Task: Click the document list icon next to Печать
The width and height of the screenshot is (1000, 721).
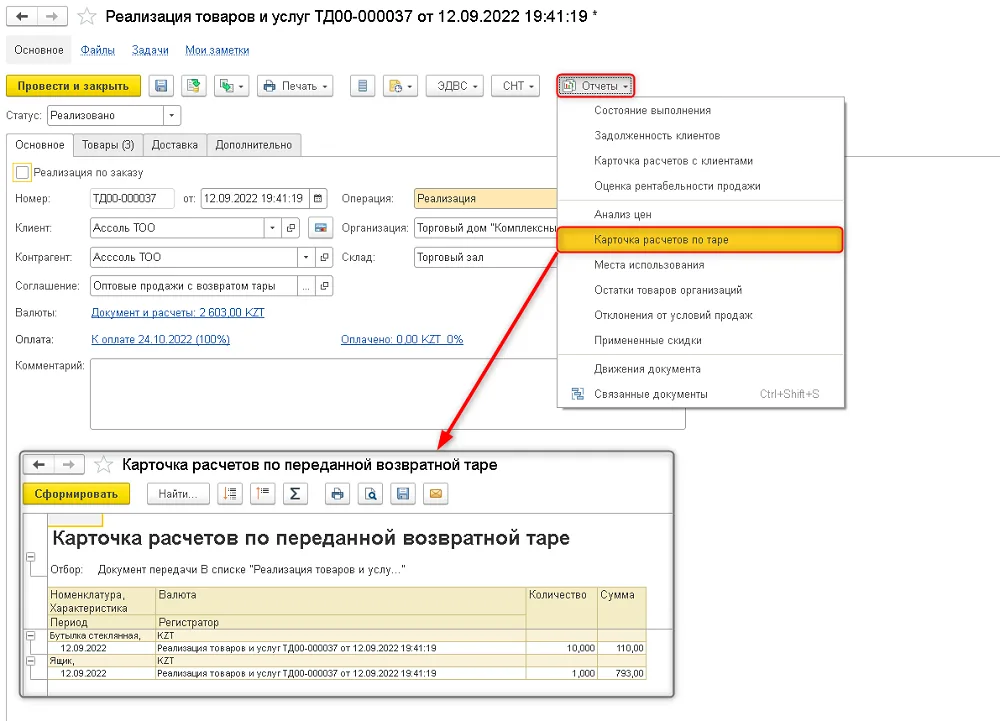Action: coord(362,86)
